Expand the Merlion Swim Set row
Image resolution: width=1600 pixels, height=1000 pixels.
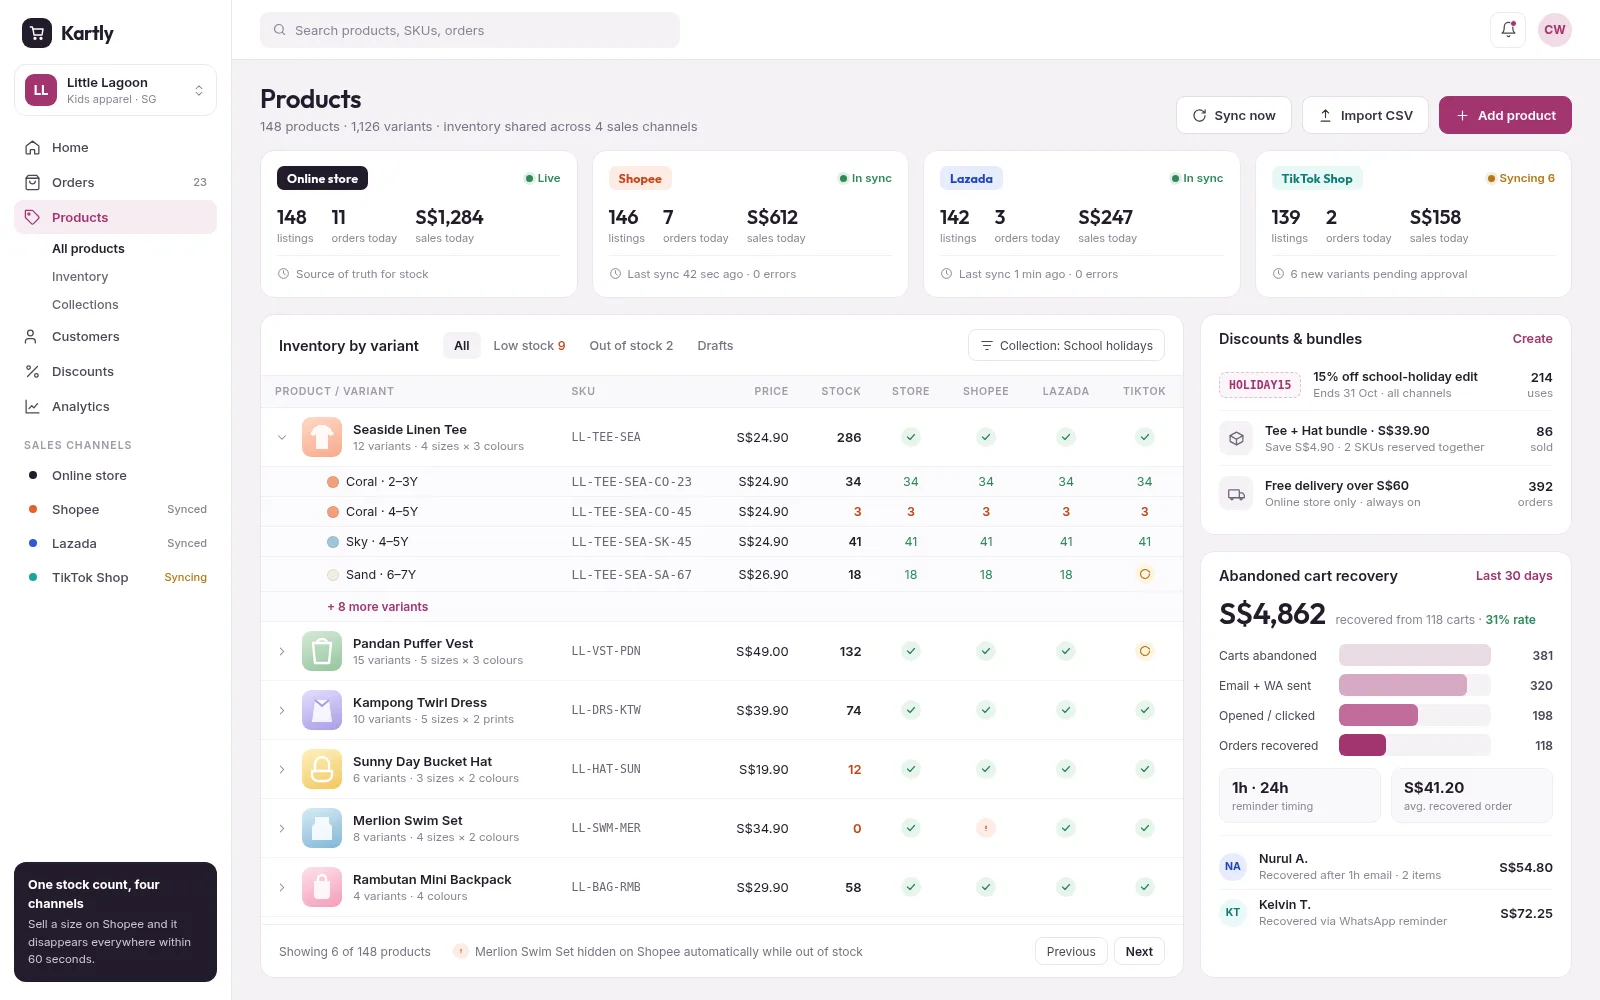[x=282, y=828]
